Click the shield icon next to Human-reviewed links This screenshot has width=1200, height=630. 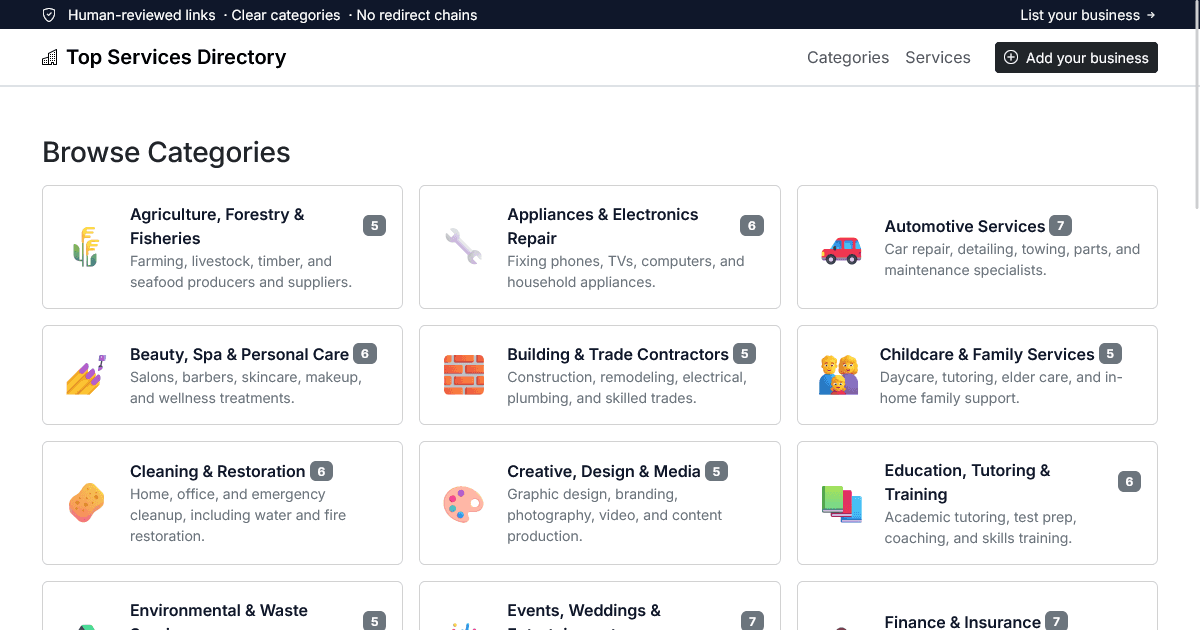pyautogui.click(x=49, y=15)
